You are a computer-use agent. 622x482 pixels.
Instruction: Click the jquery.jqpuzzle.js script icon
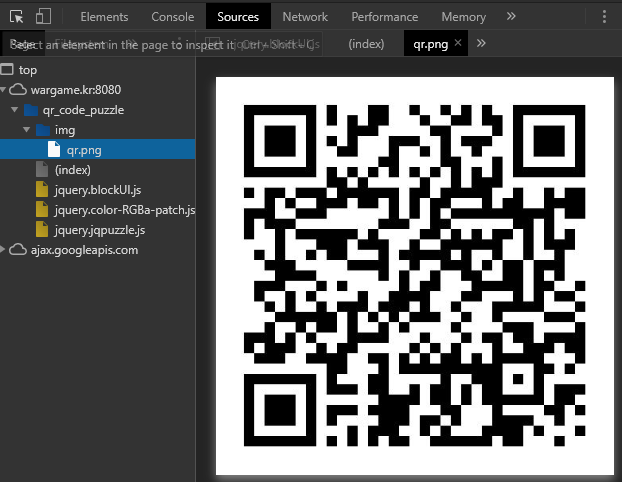pos(42,230)
